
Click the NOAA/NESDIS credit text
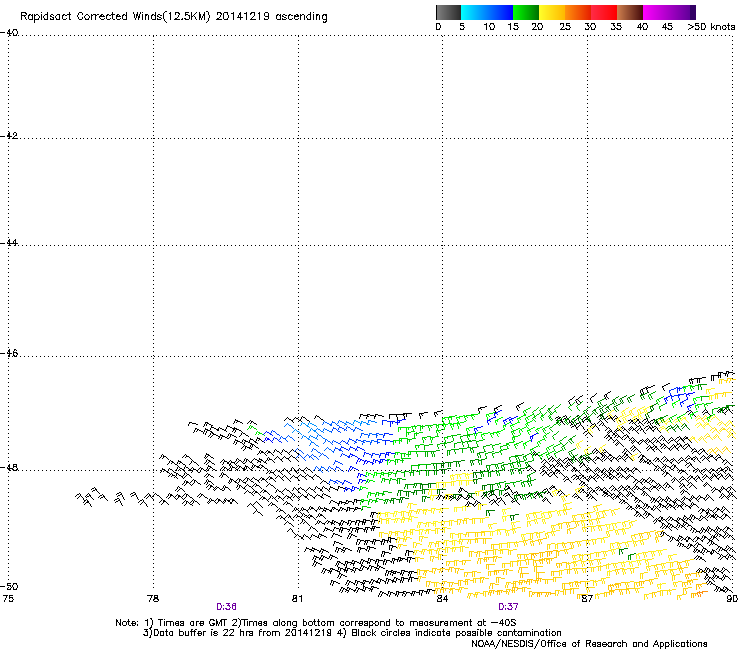[589, 644]
